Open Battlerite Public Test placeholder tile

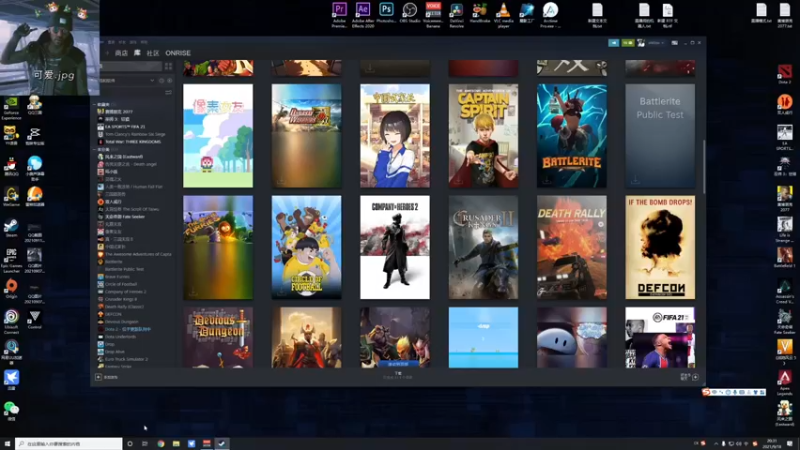click(660, 136)
